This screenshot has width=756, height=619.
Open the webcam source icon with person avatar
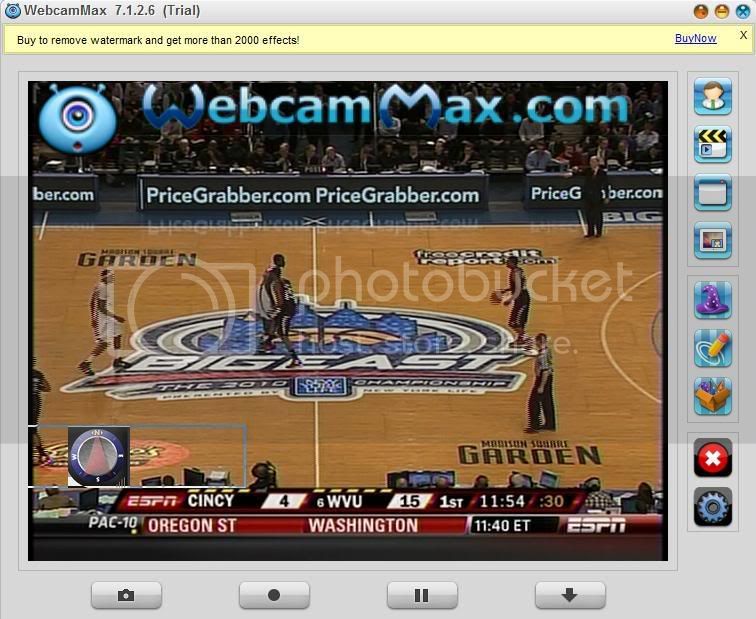click(713, 96)
